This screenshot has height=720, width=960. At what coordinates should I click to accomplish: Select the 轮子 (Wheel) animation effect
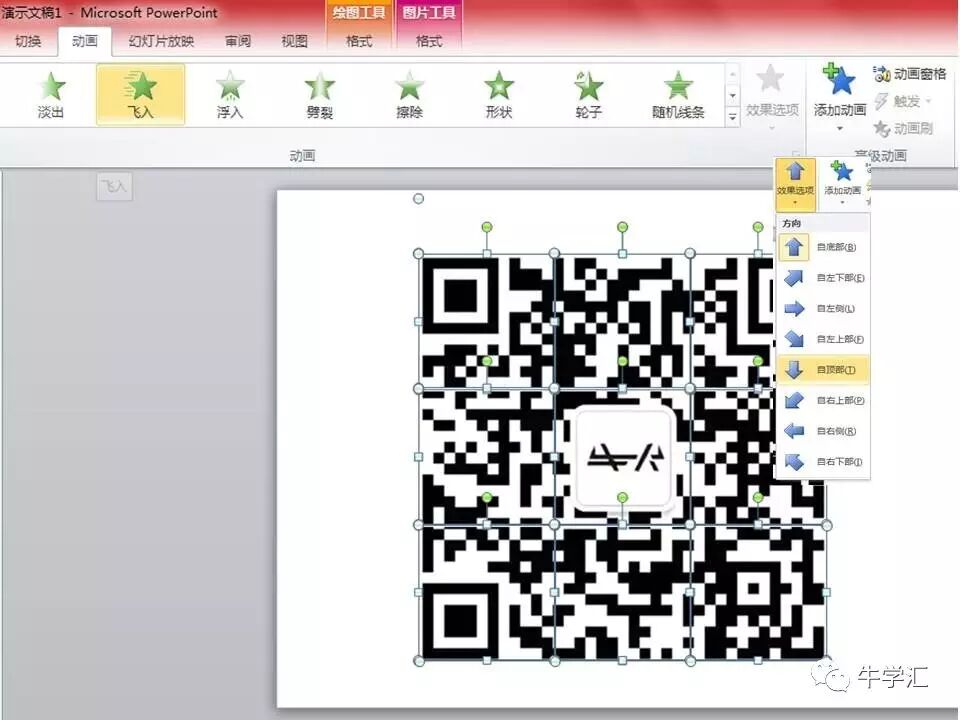[588, 94]
